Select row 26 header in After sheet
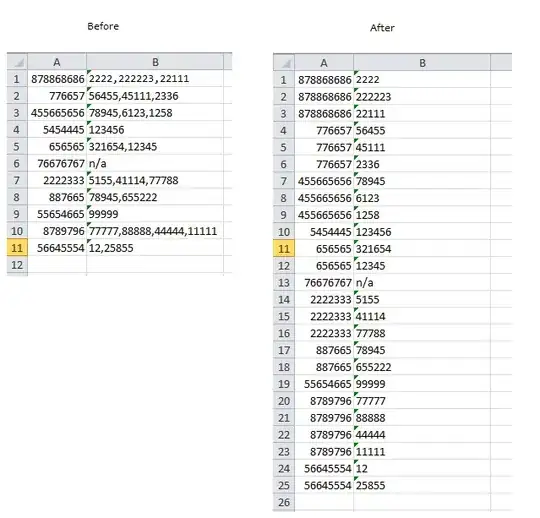 [x=284, y=502]
